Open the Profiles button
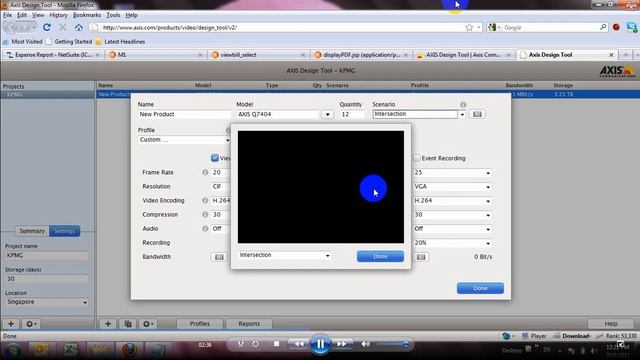Image resolution: width=640 pixels, height=360 pixels. [x=200, y=324]
